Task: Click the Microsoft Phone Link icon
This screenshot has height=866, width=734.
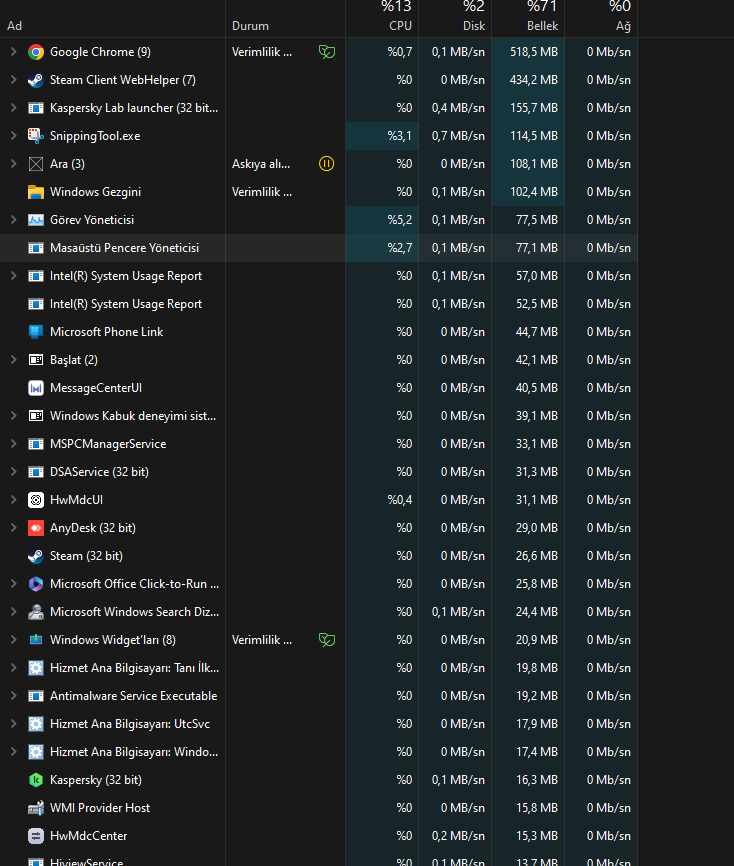Action: point(36,332)
